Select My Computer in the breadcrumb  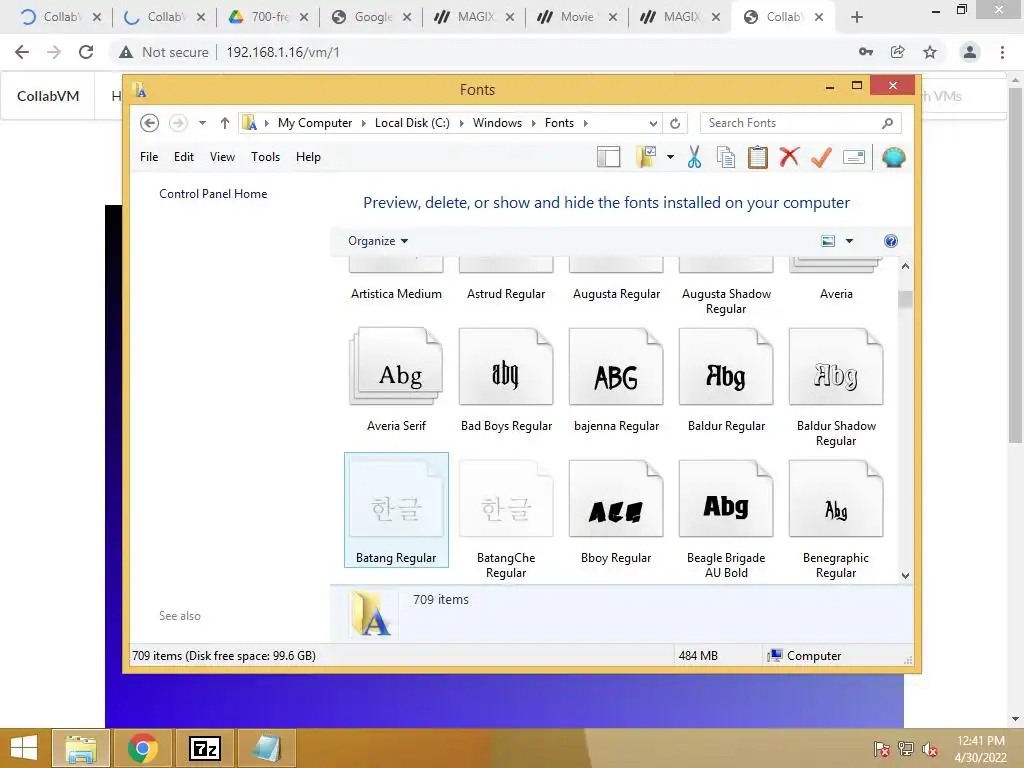click(315, 123)
